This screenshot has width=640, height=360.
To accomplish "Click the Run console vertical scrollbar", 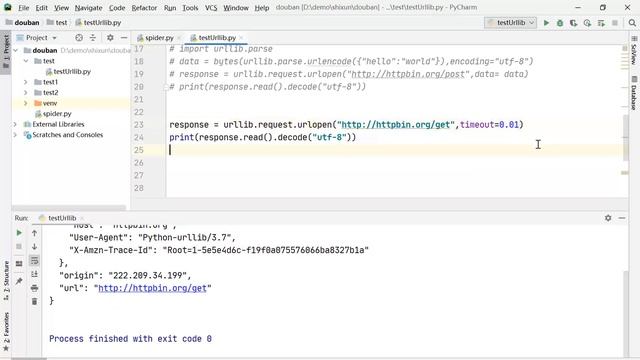I will pos(625,313).
